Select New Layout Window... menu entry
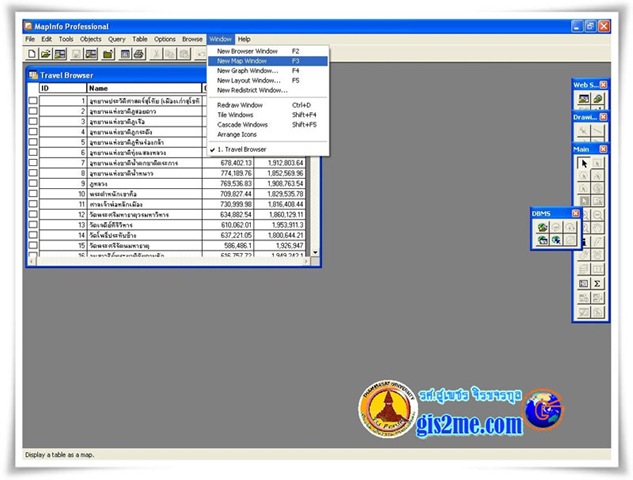The image size is (633, 480). [x=268, y=80]
